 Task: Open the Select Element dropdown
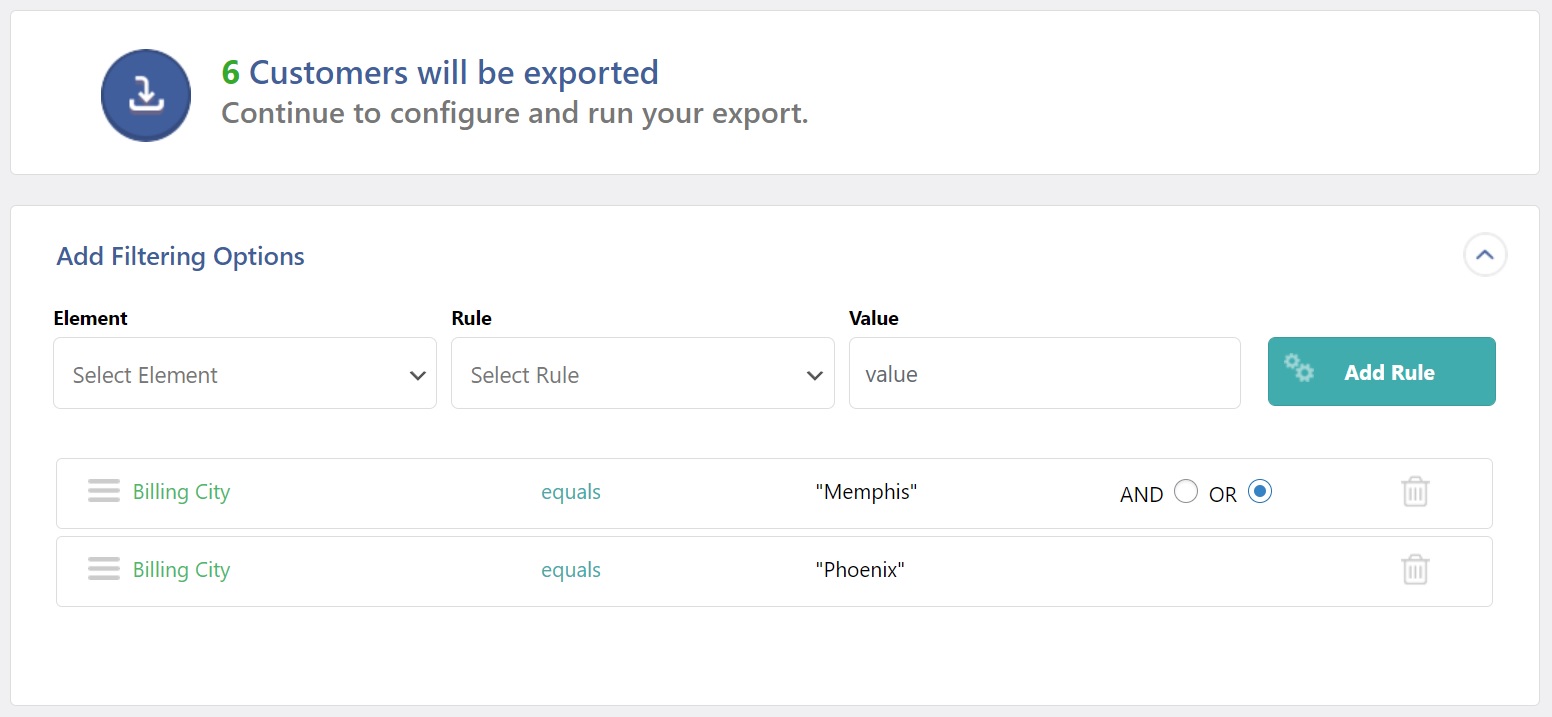(x=245, y=373)
